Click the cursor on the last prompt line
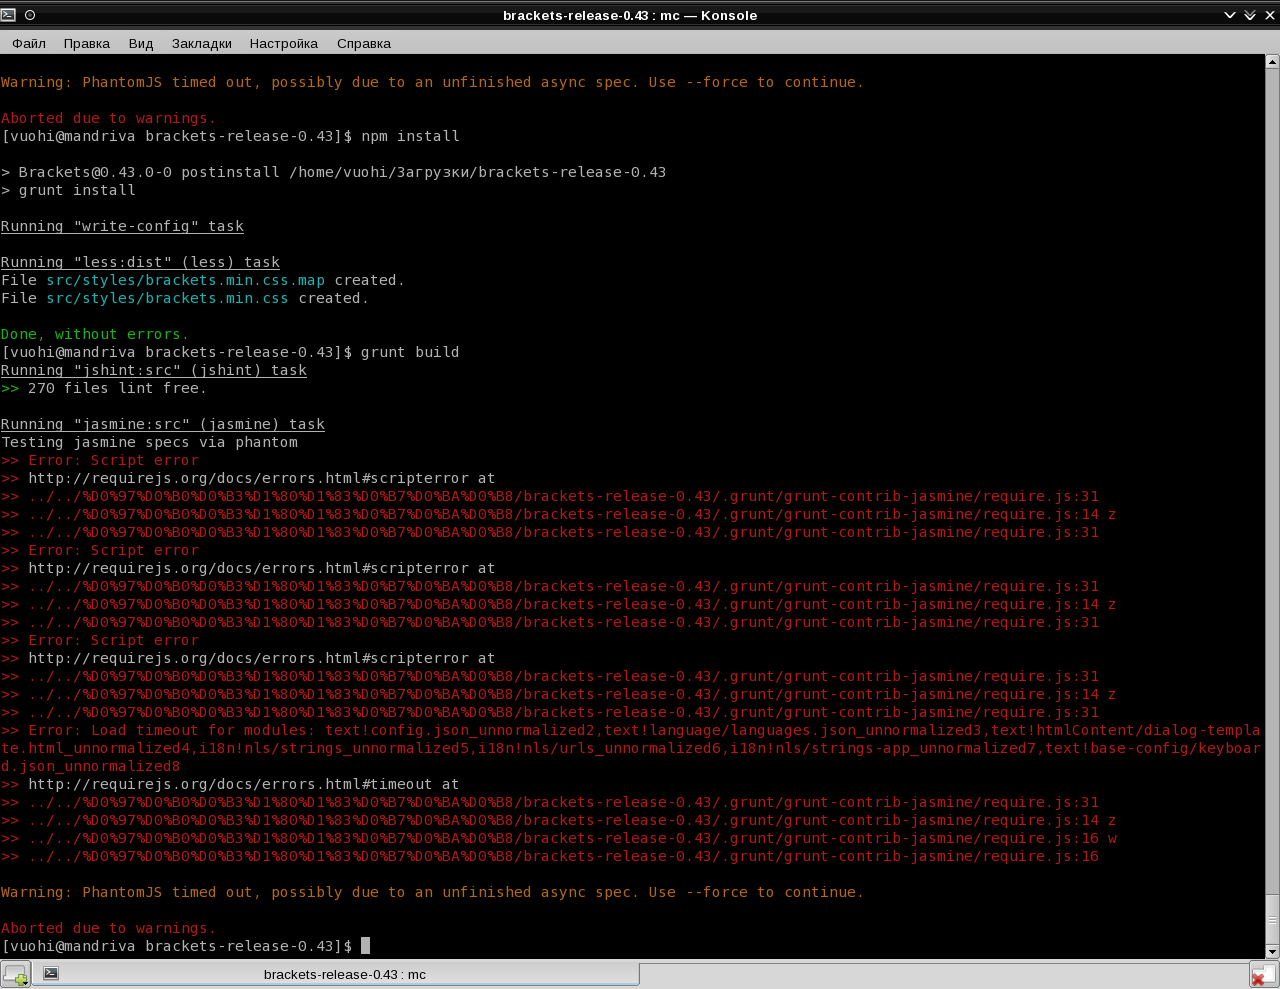1280x989 pixels. tap(366, 946)
